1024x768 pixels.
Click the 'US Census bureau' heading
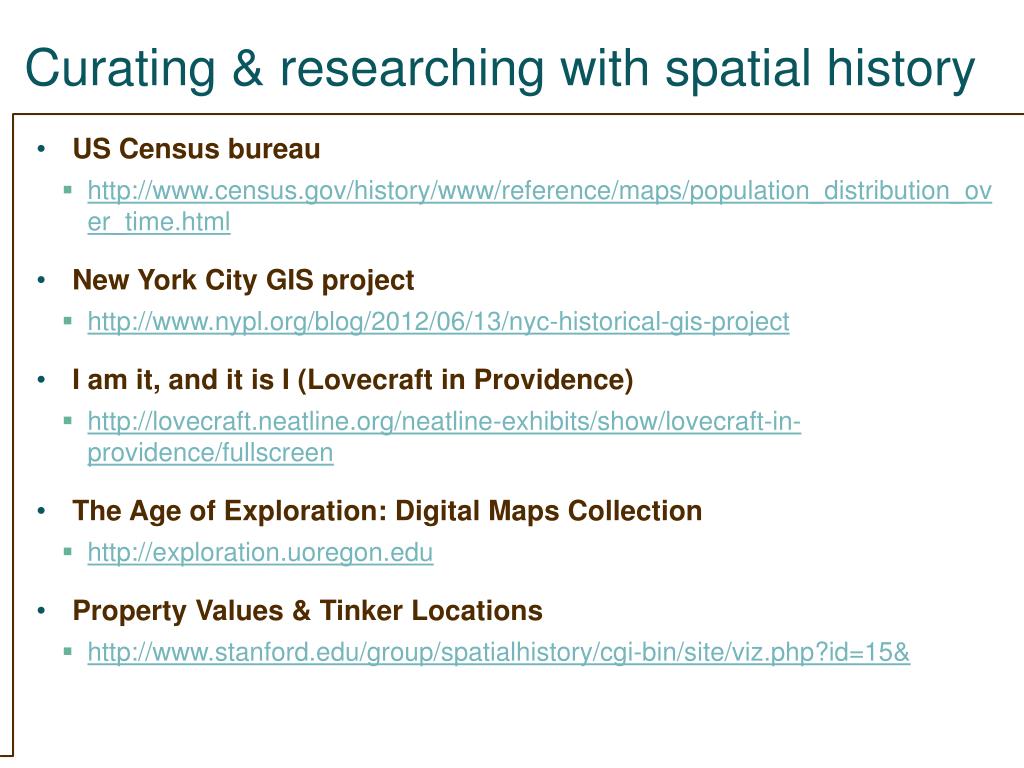click(x=196, y=149)
